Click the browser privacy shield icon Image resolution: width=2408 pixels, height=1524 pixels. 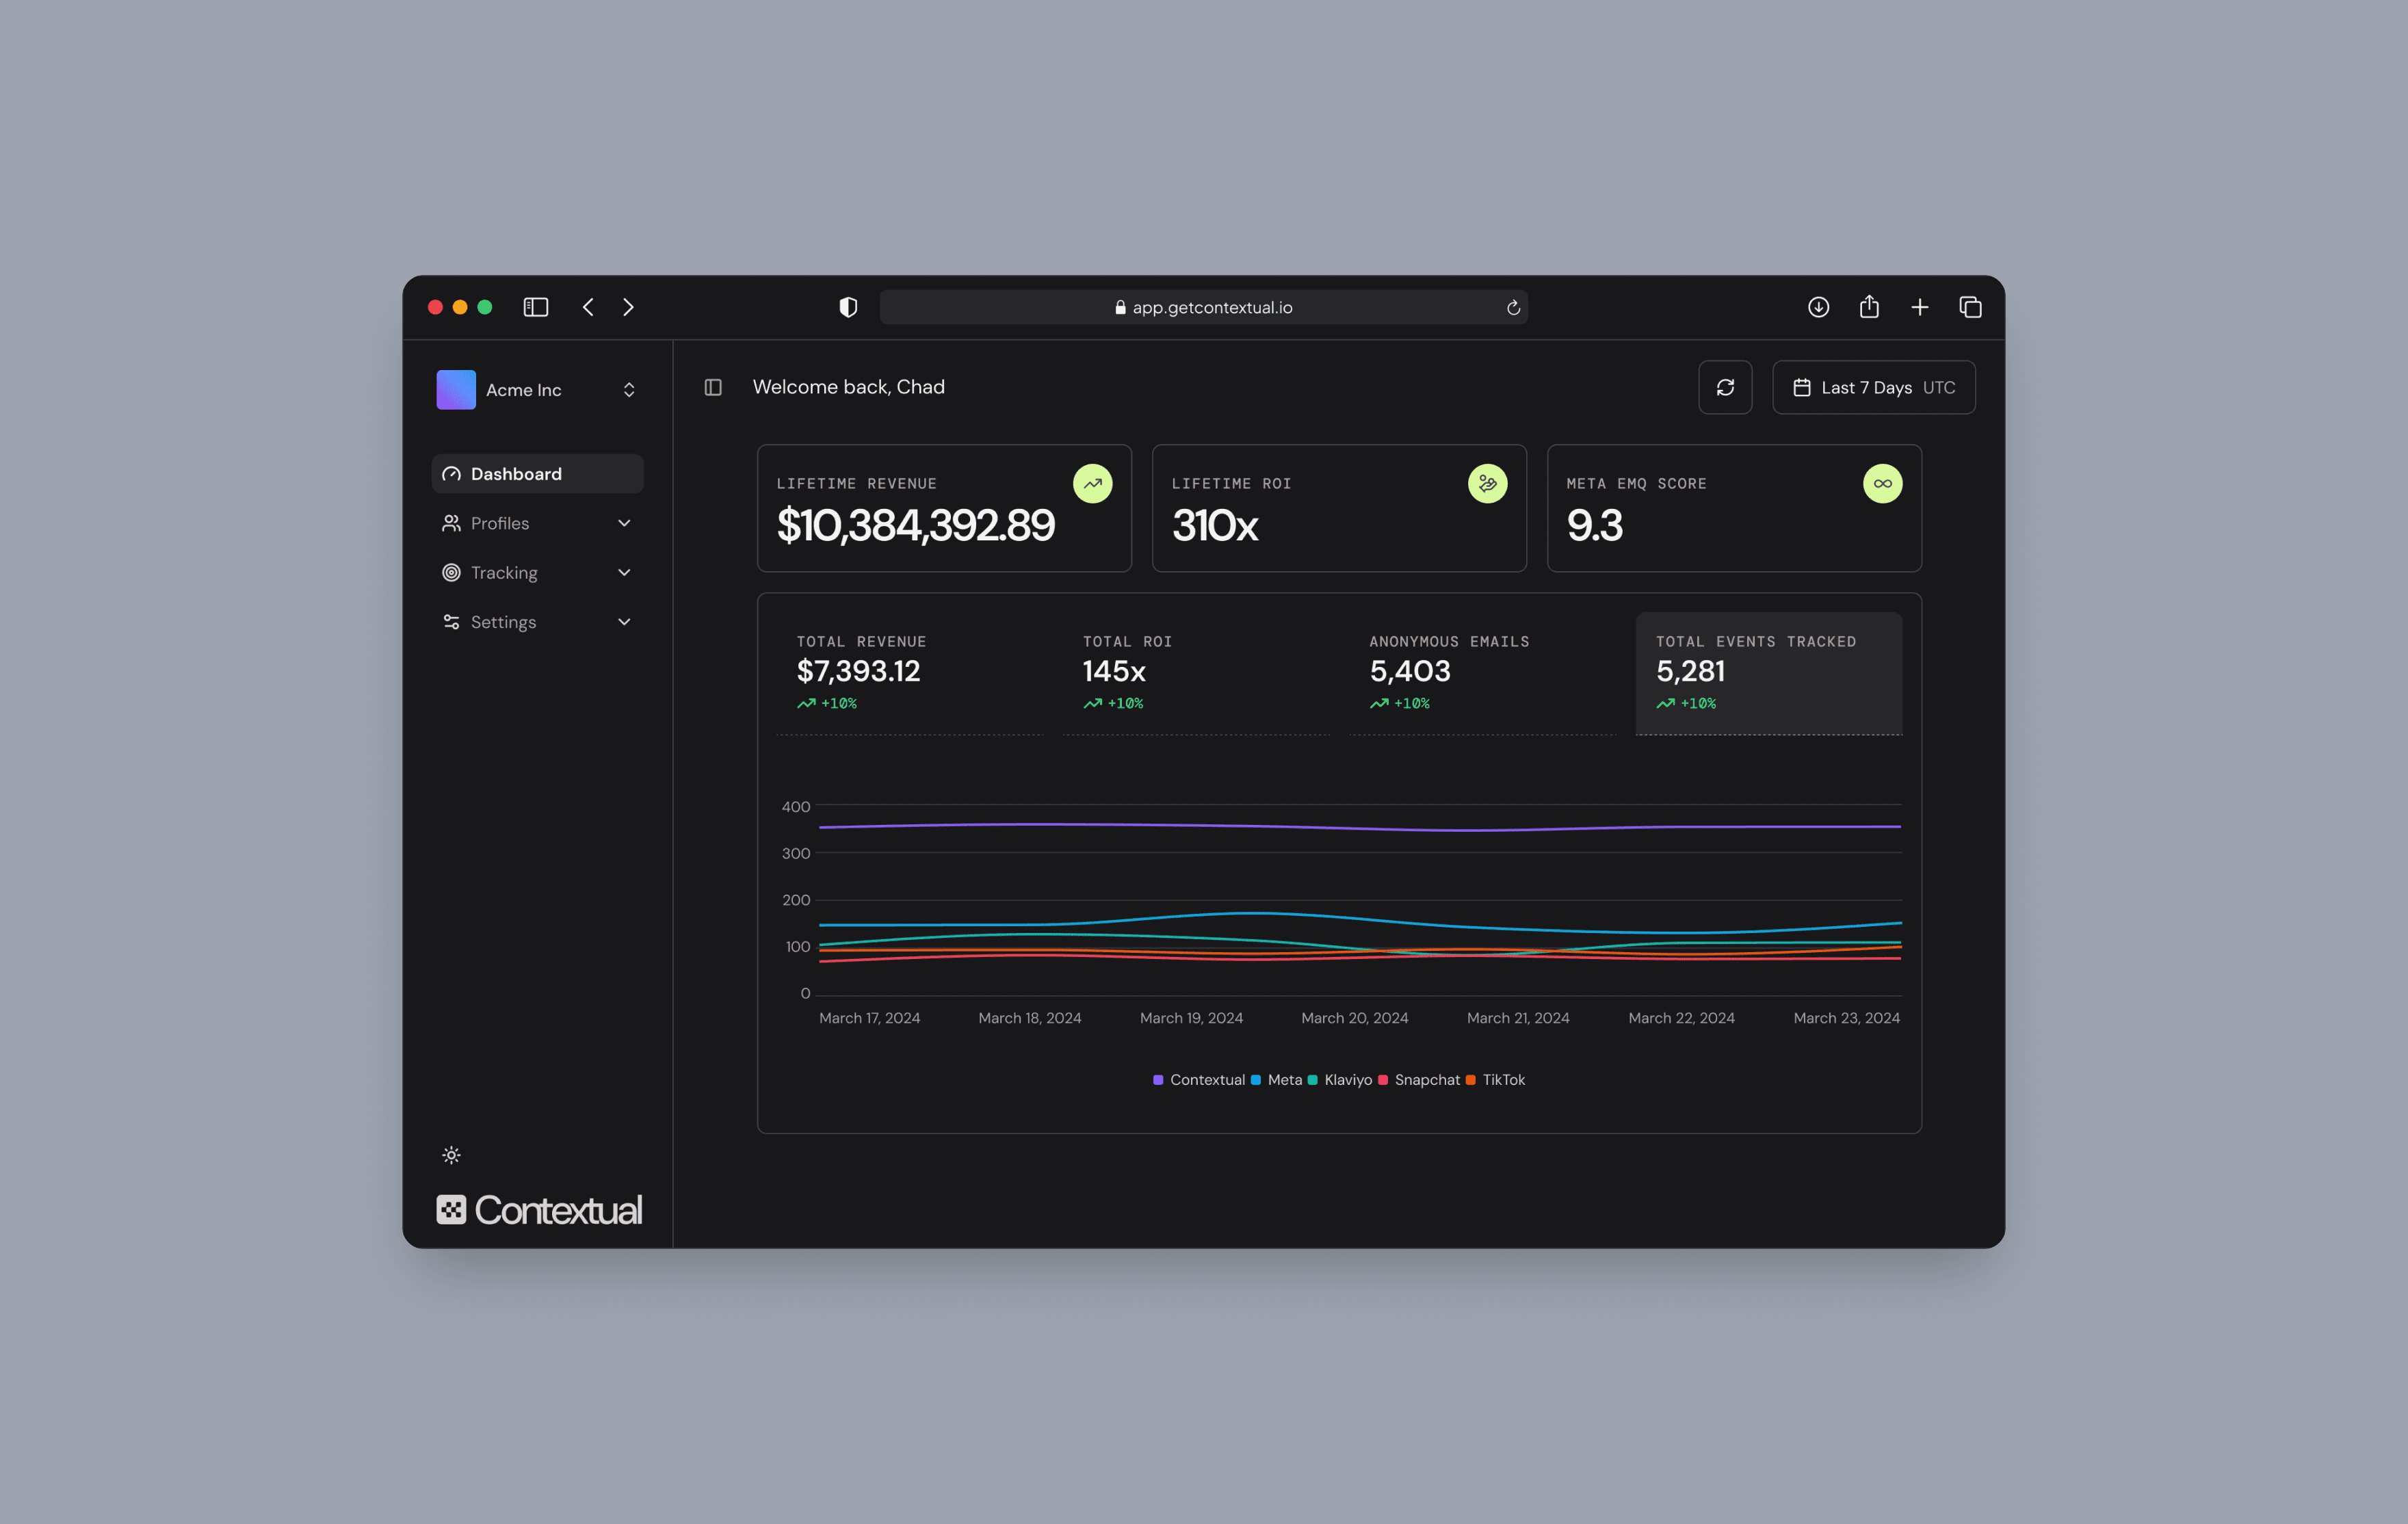pos(848,307)
